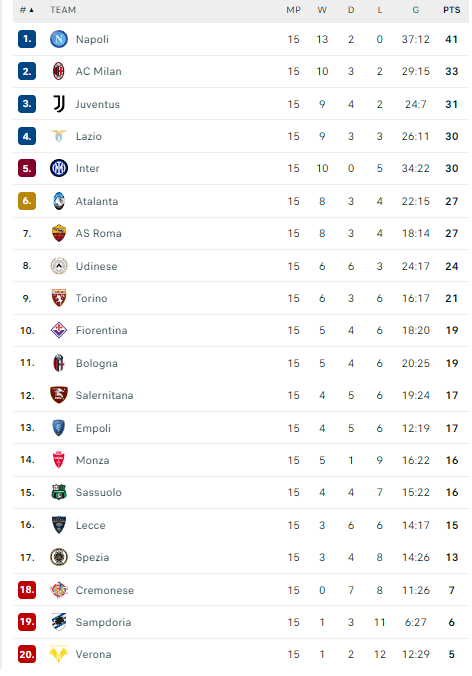Click the G goals column header
Image resolution: width=472 pixels, height=676 pixels.
416,10
